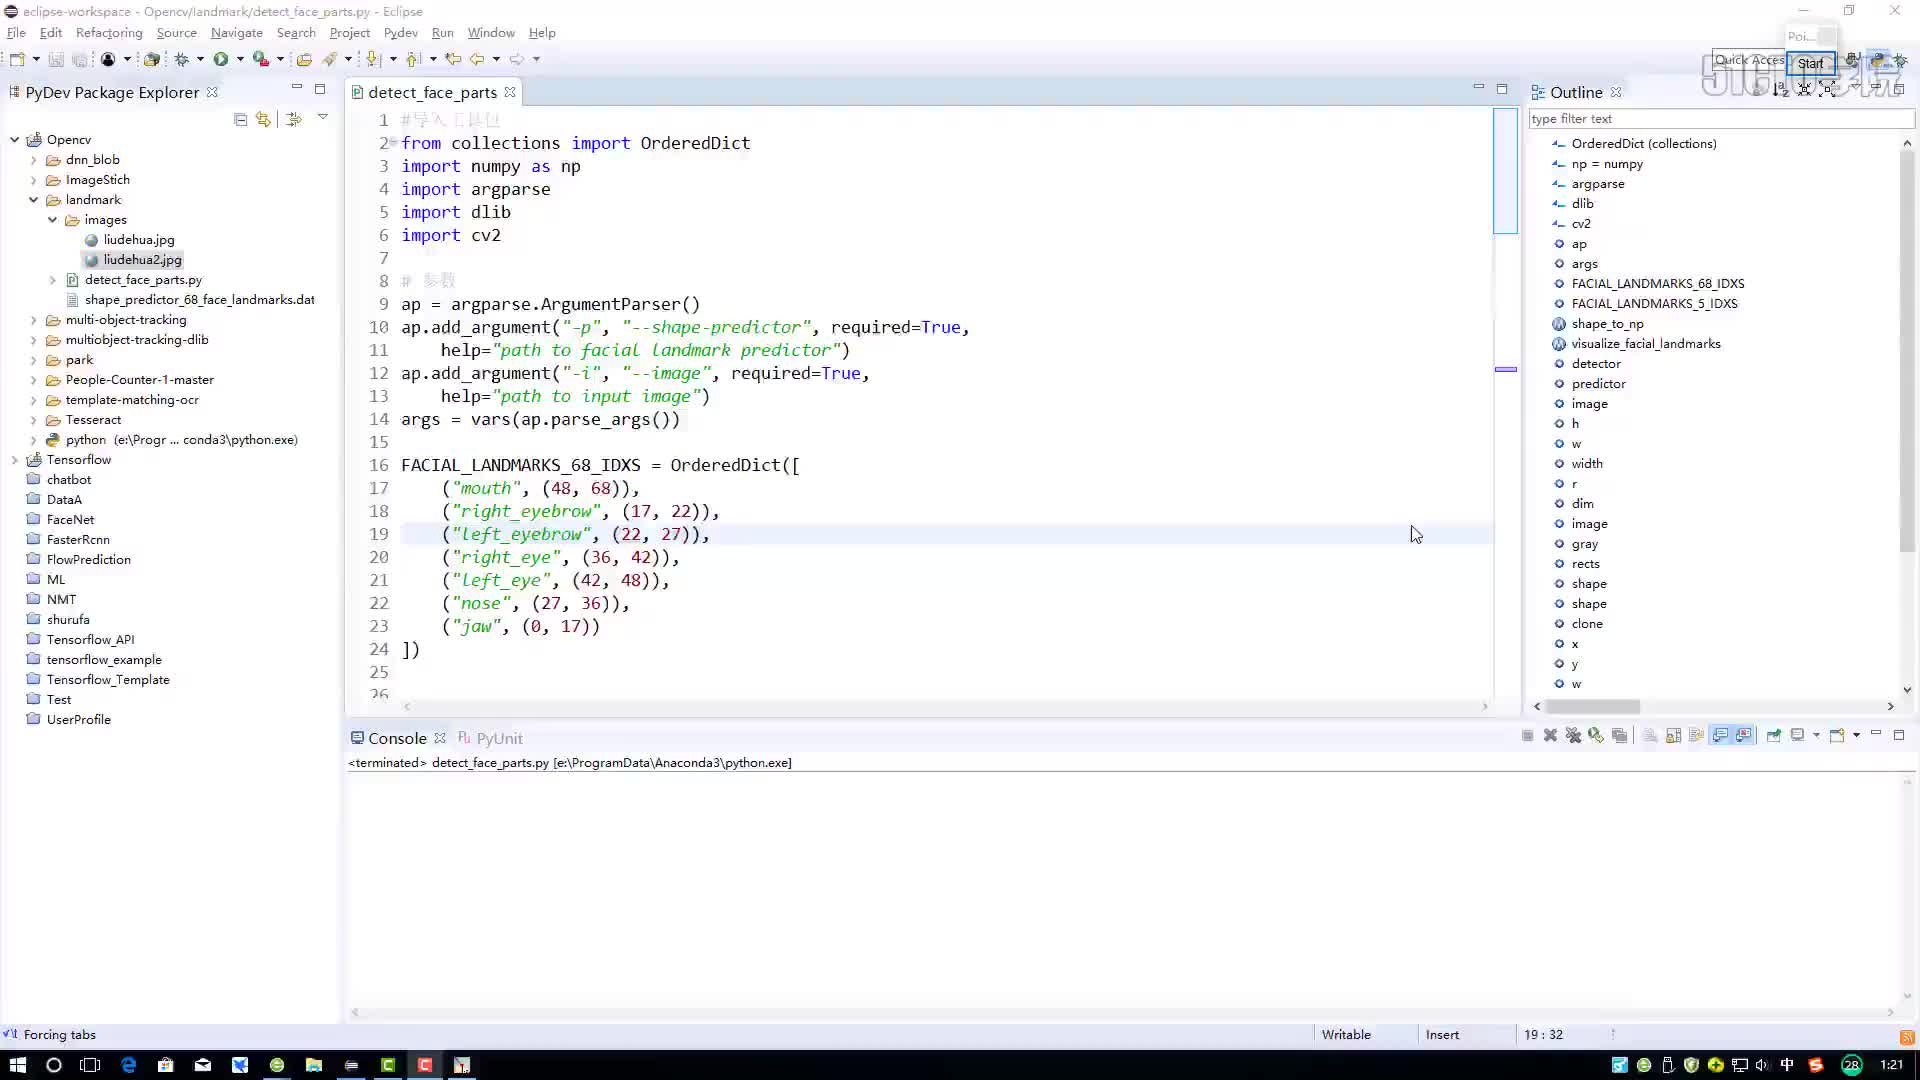Click the Open Type folder icon
Screen dimensions: 1920x1080
pyautogui.click(x=305, y=59)
